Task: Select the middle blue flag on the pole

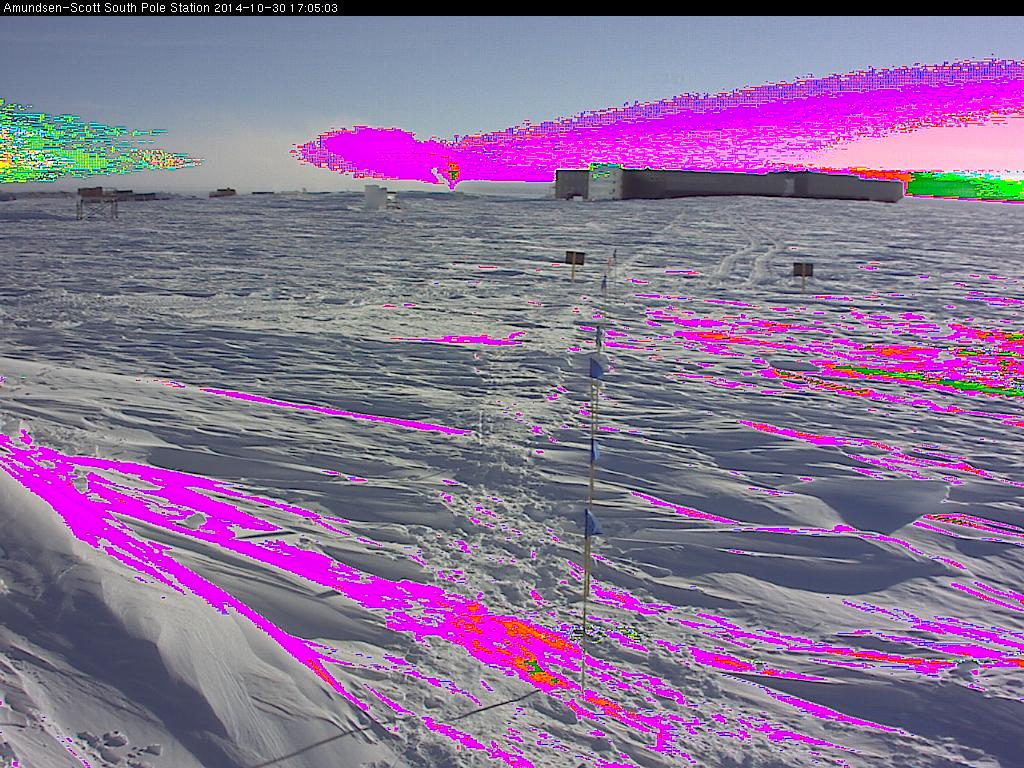Action: [594, 451]
